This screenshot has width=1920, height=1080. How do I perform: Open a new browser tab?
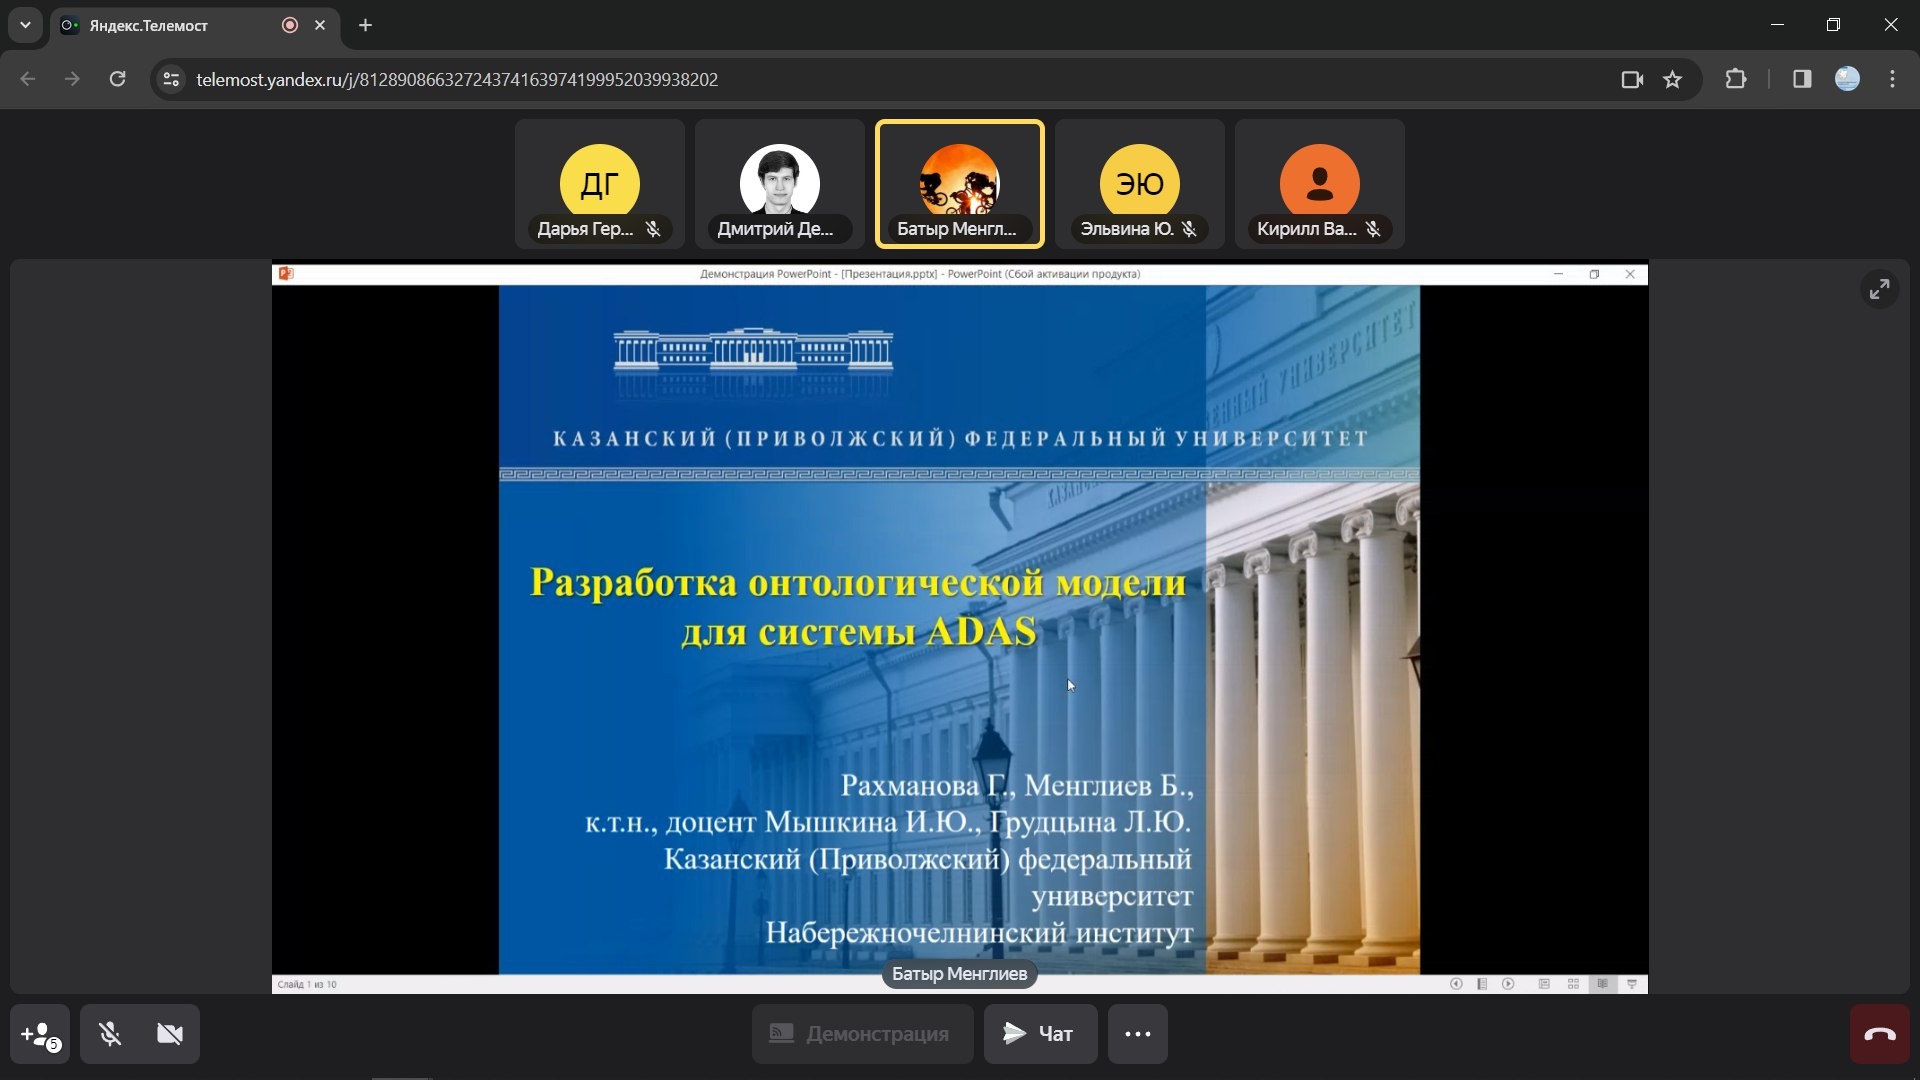point(366,25)
